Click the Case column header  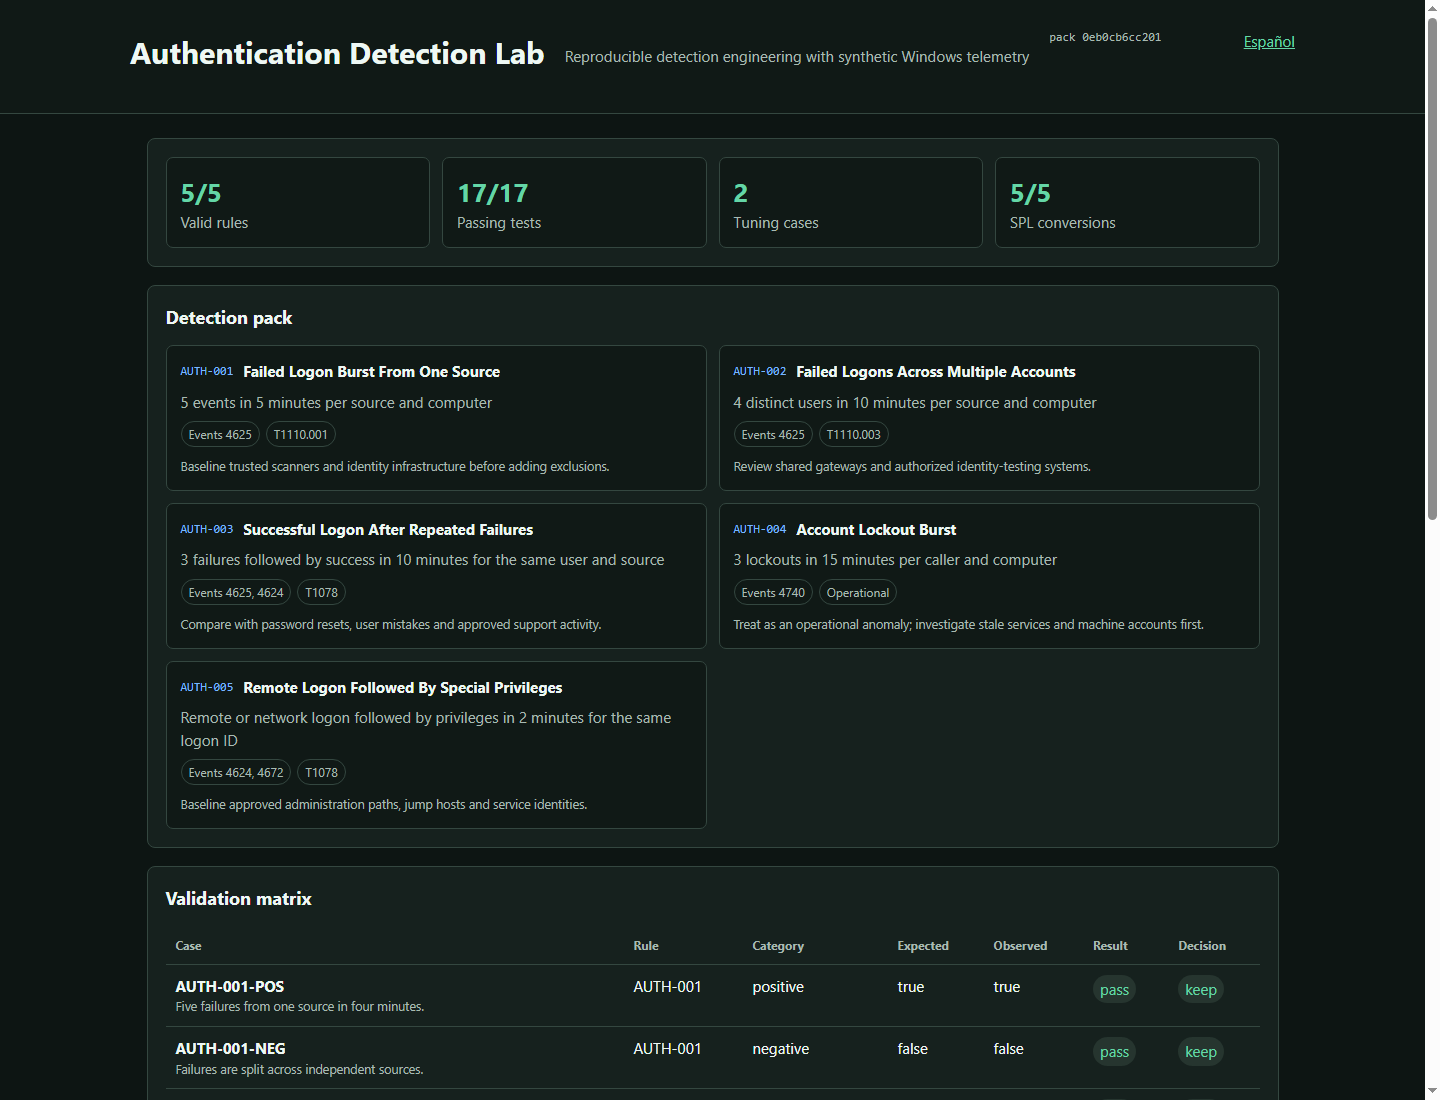pos(189,946)
